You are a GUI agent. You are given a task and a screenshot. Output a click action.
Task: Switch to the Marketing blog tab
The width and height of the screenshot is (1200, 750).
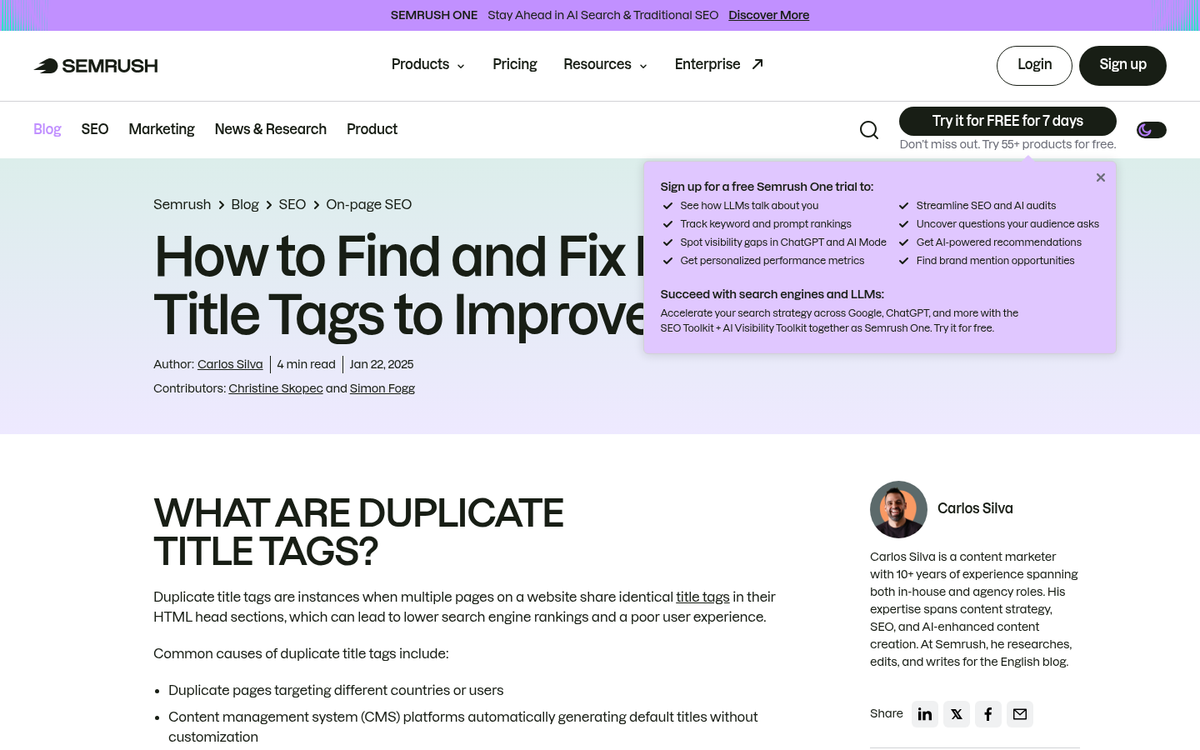(x=161, y=129)
